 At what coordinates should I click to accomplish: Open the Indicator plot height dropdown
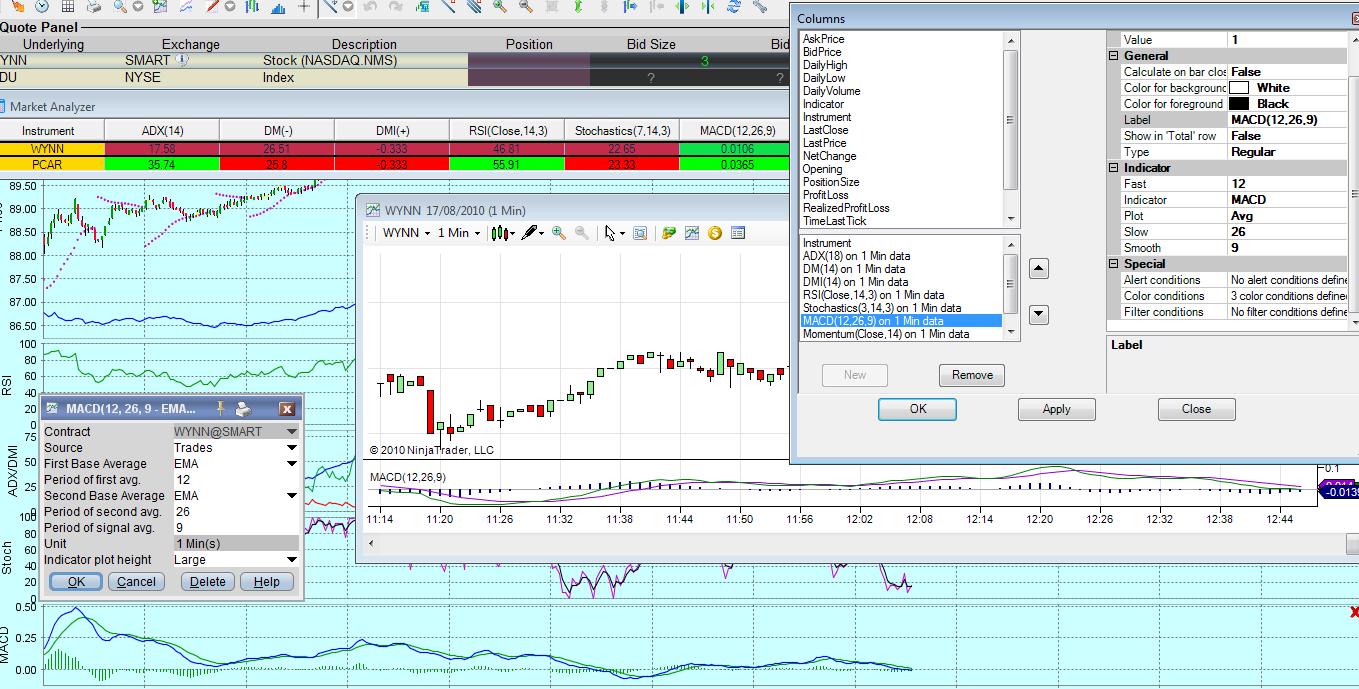pos(292,560)
